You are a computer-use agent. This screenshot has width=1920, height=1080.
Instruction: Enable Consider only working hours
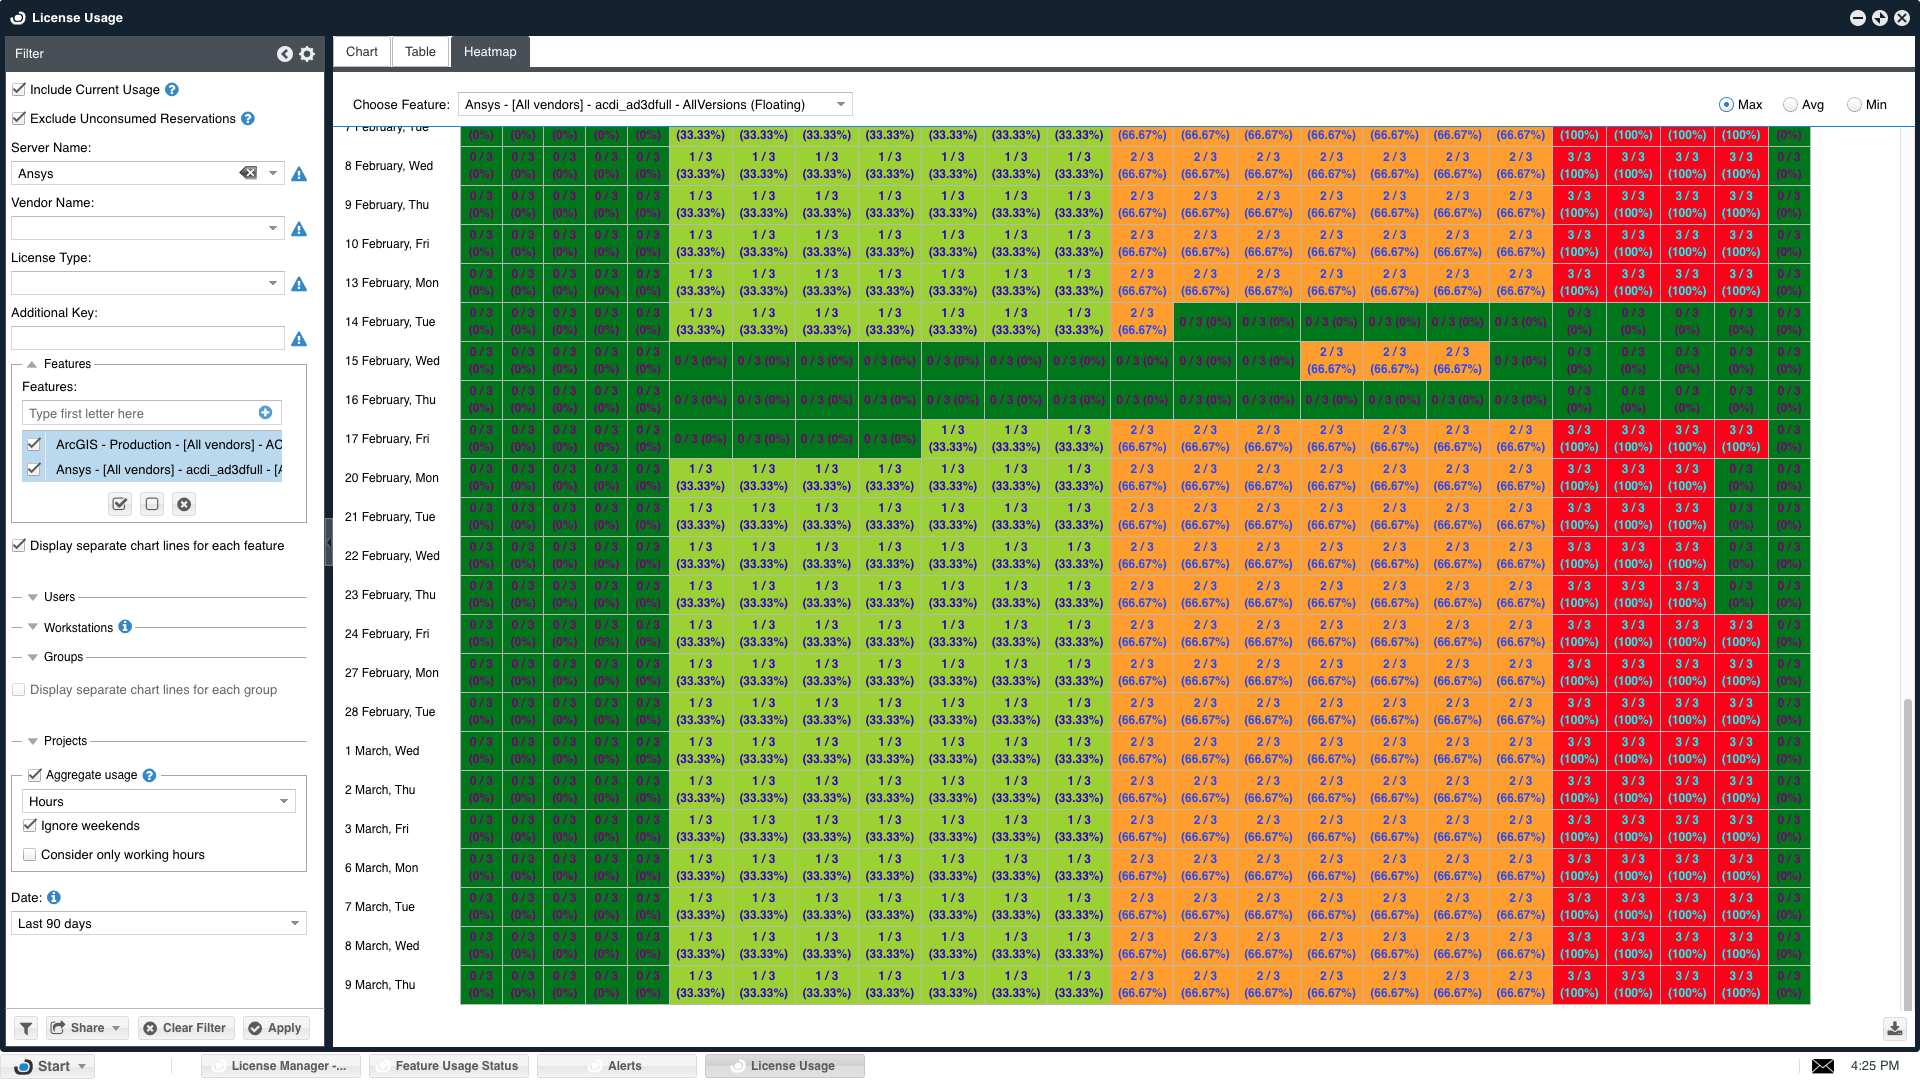pos(30,855)
